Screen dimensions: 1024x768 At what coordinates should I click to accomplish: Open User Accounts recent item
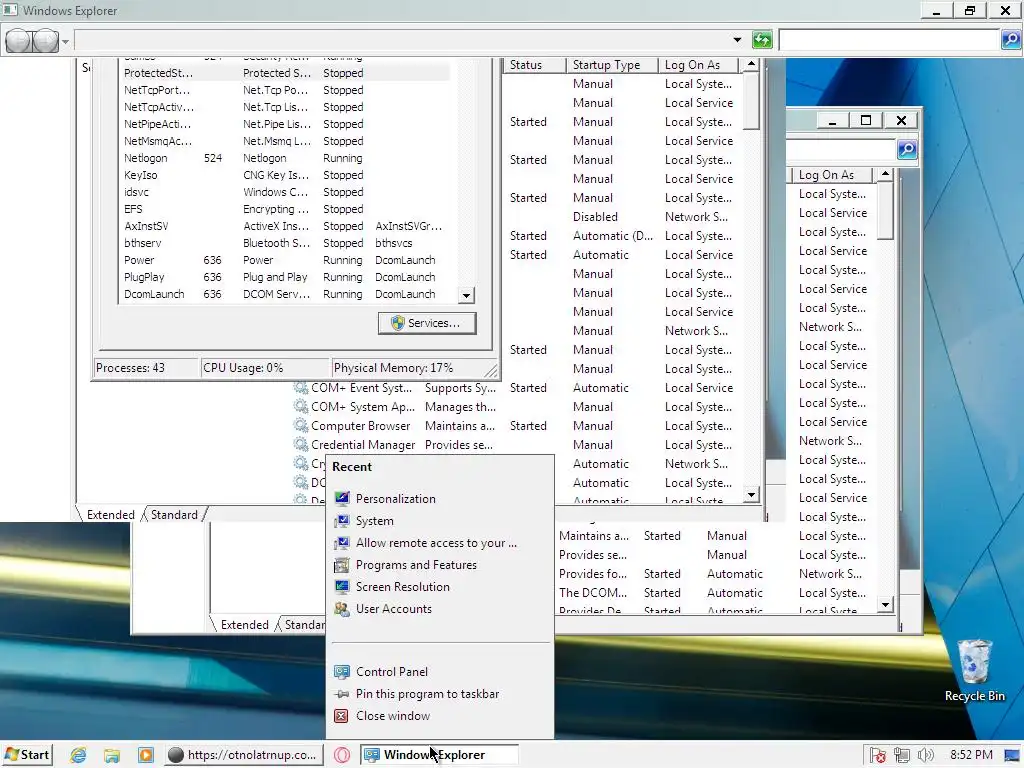click(x=393, y=609)
